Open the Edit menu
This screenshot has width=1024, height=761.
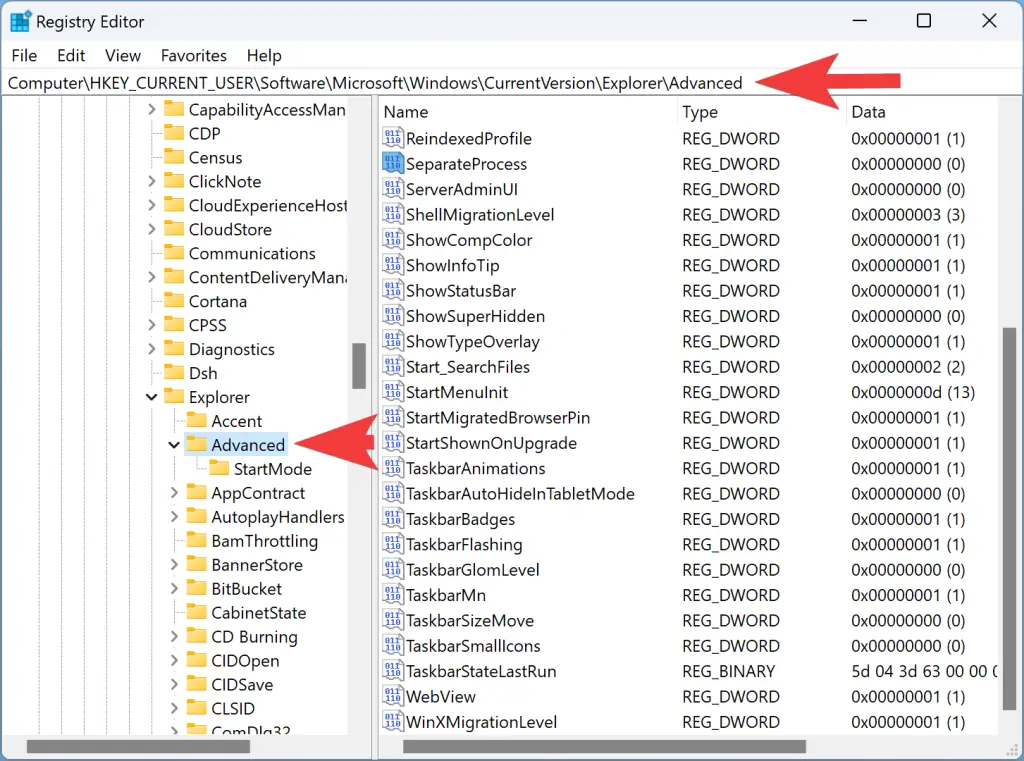coord(71,56)
